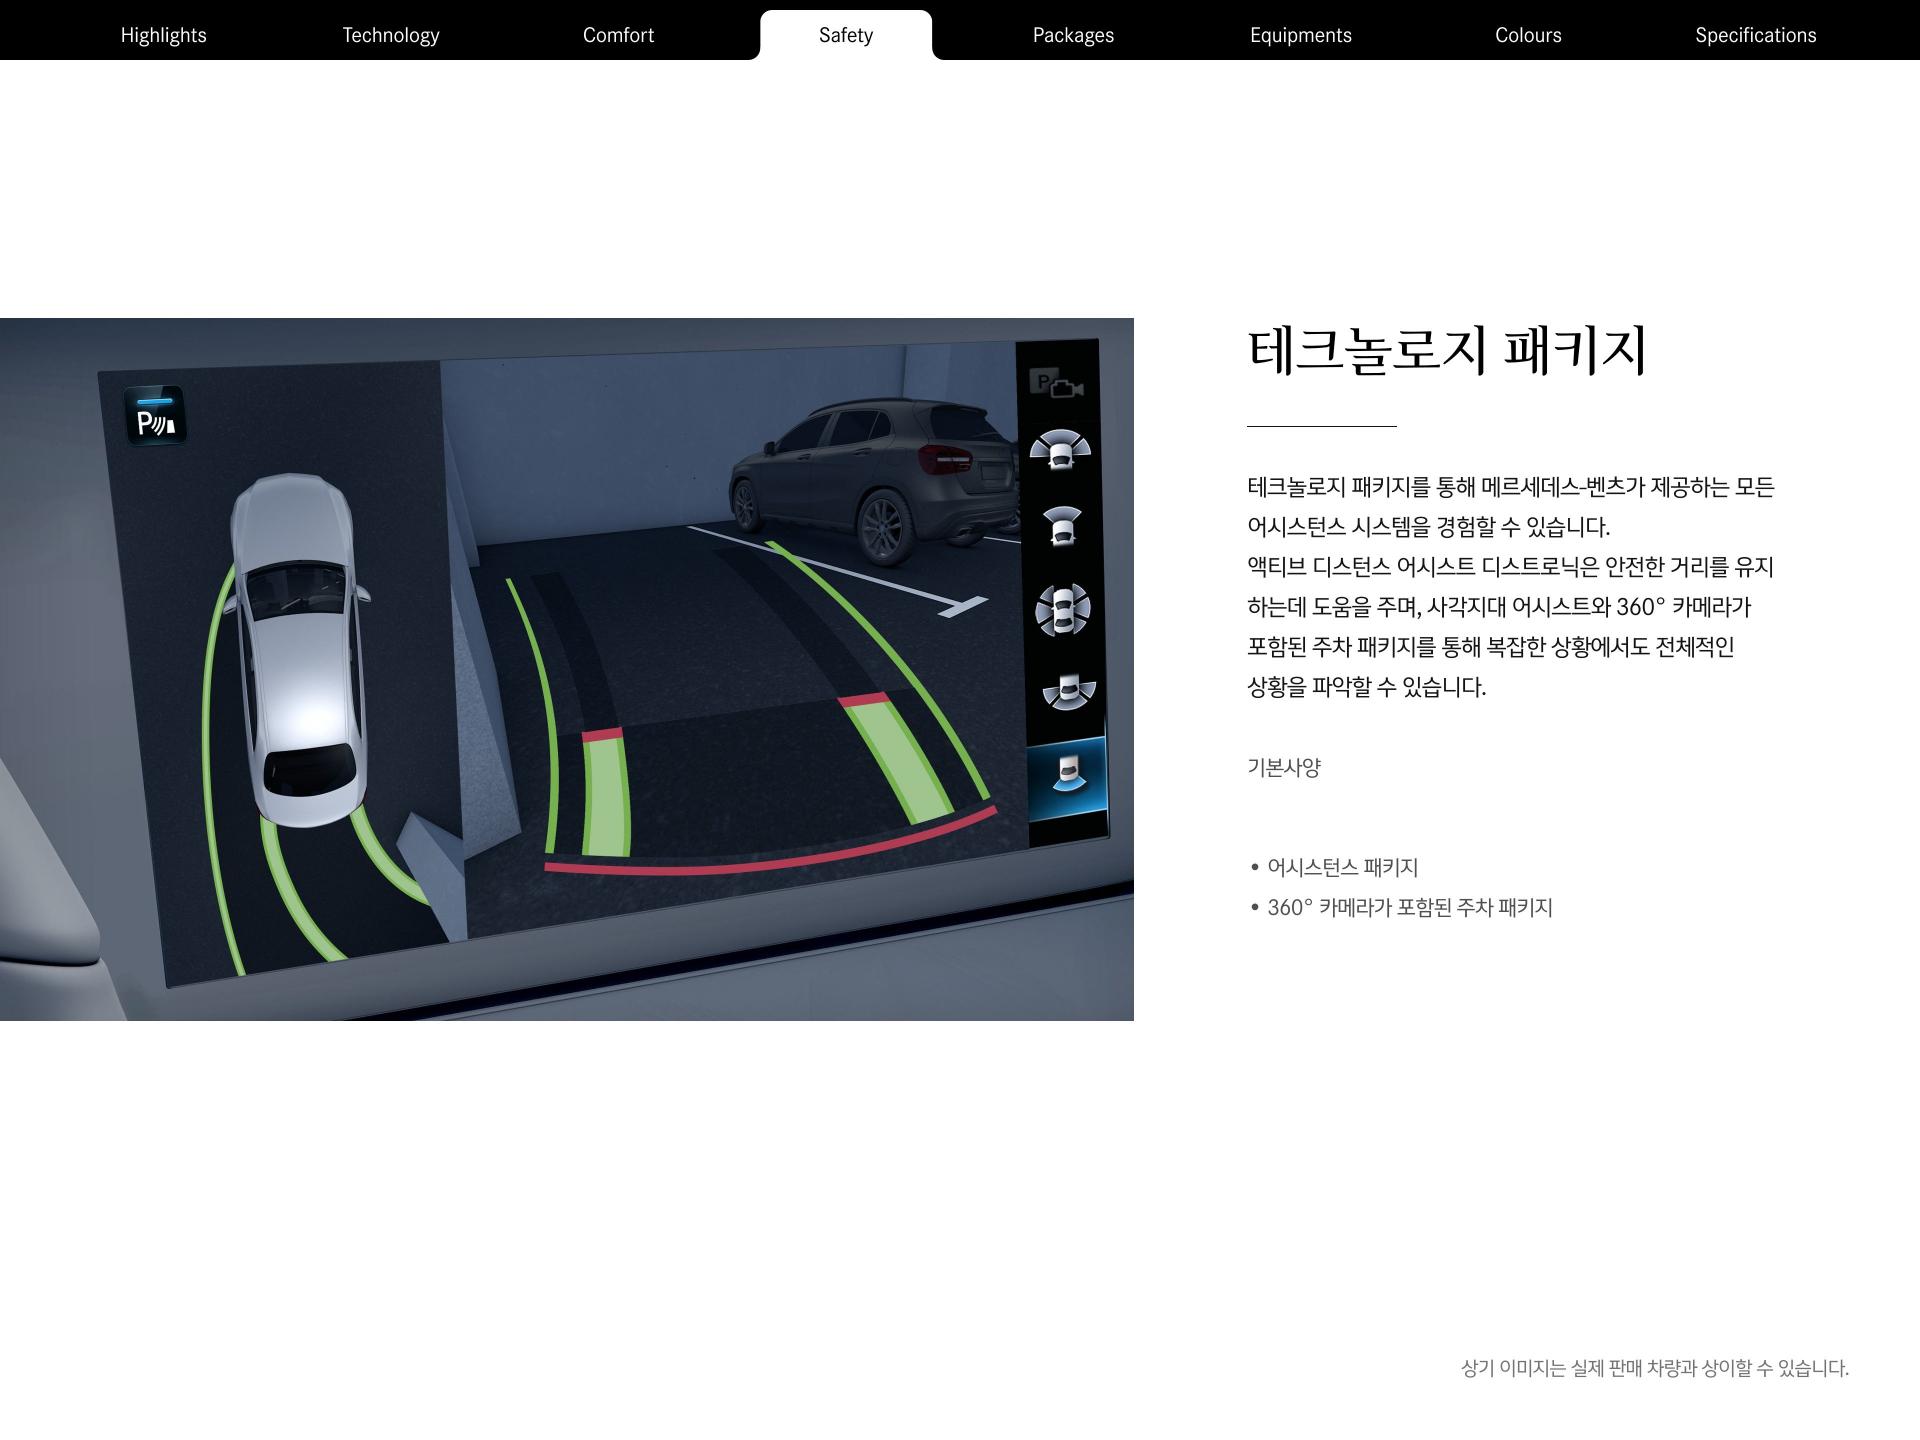This screenshot has height=1440, width=1920.
Task: Select the 360° surround view icon
Action: pos(1063,609)
